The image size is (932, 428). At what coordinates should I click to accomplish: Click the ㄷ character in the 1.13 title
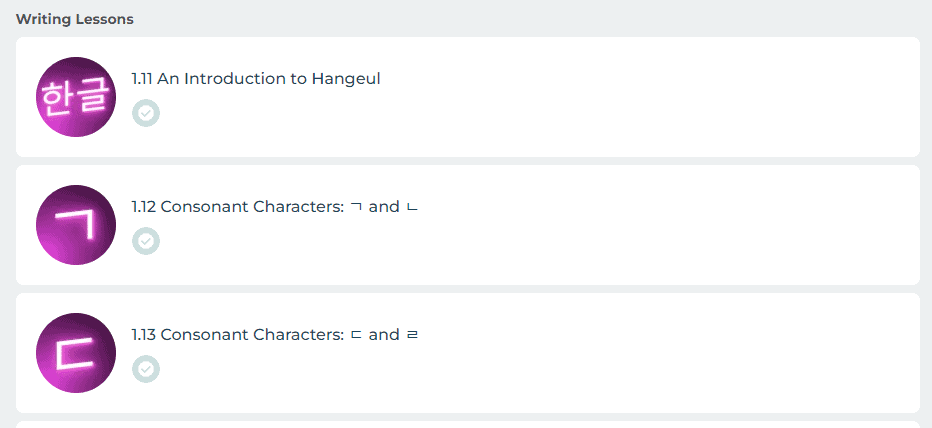[355, 335]
